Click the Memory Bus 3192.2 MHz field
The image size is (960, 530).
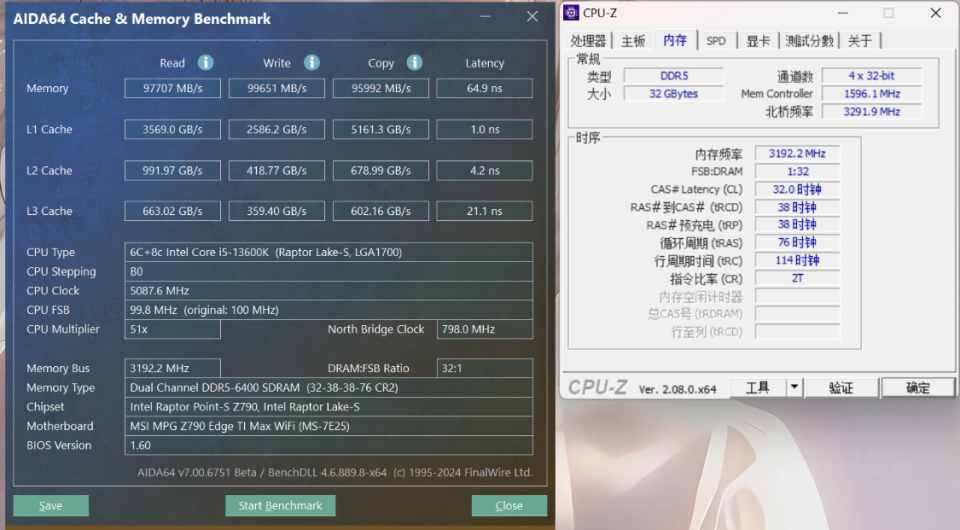point(173,368)
